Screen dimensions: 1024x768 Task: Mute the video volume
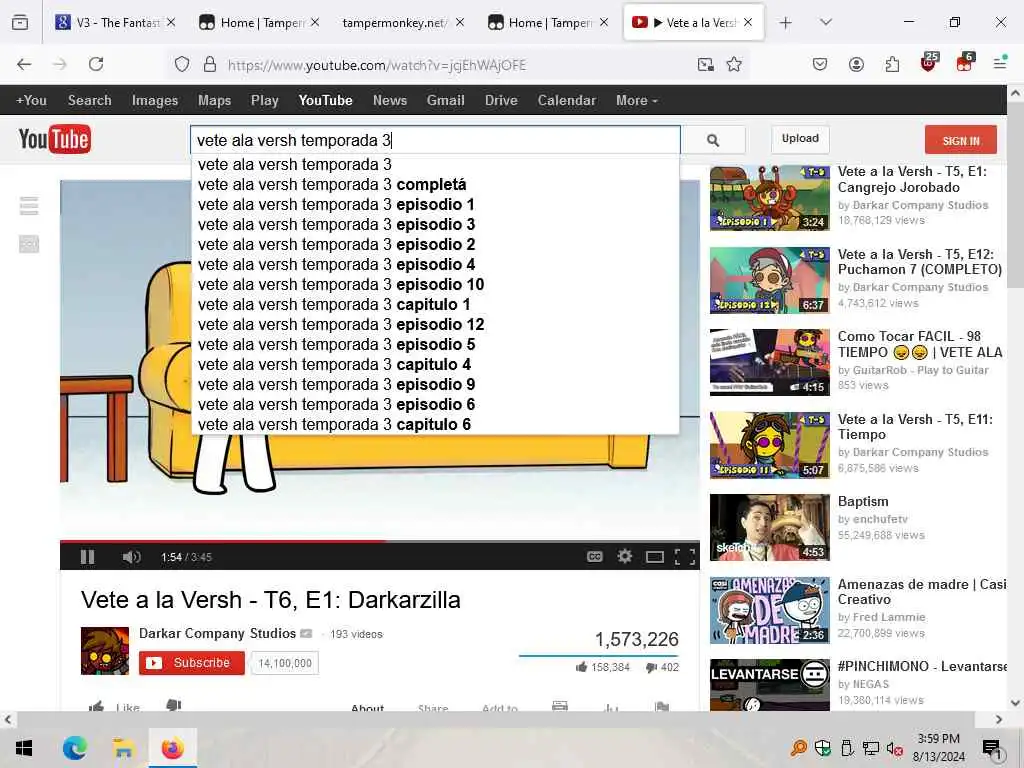[131, 557]
